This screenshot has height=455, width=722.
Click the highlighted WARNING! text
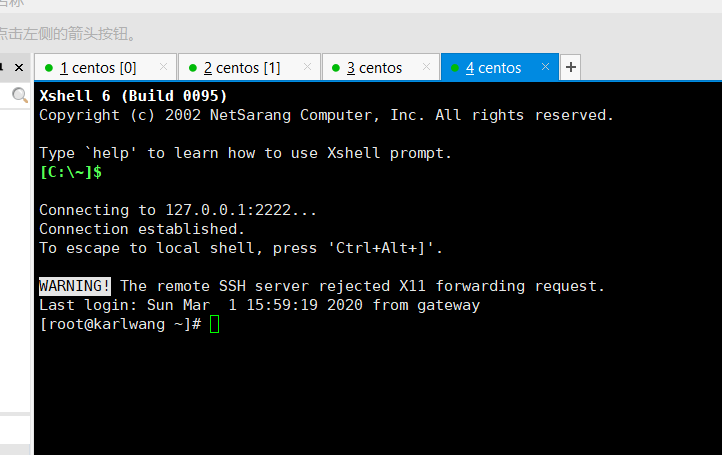coord(75,286)
